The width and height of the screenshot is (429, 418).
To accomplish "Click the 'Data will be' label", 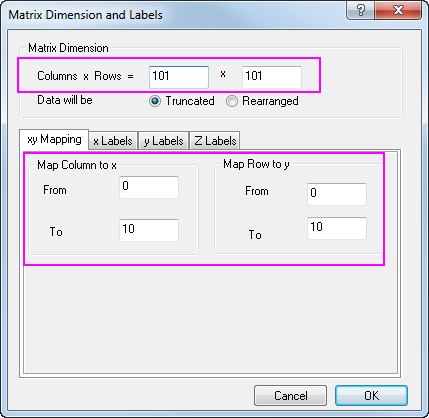I will [65, 100].
